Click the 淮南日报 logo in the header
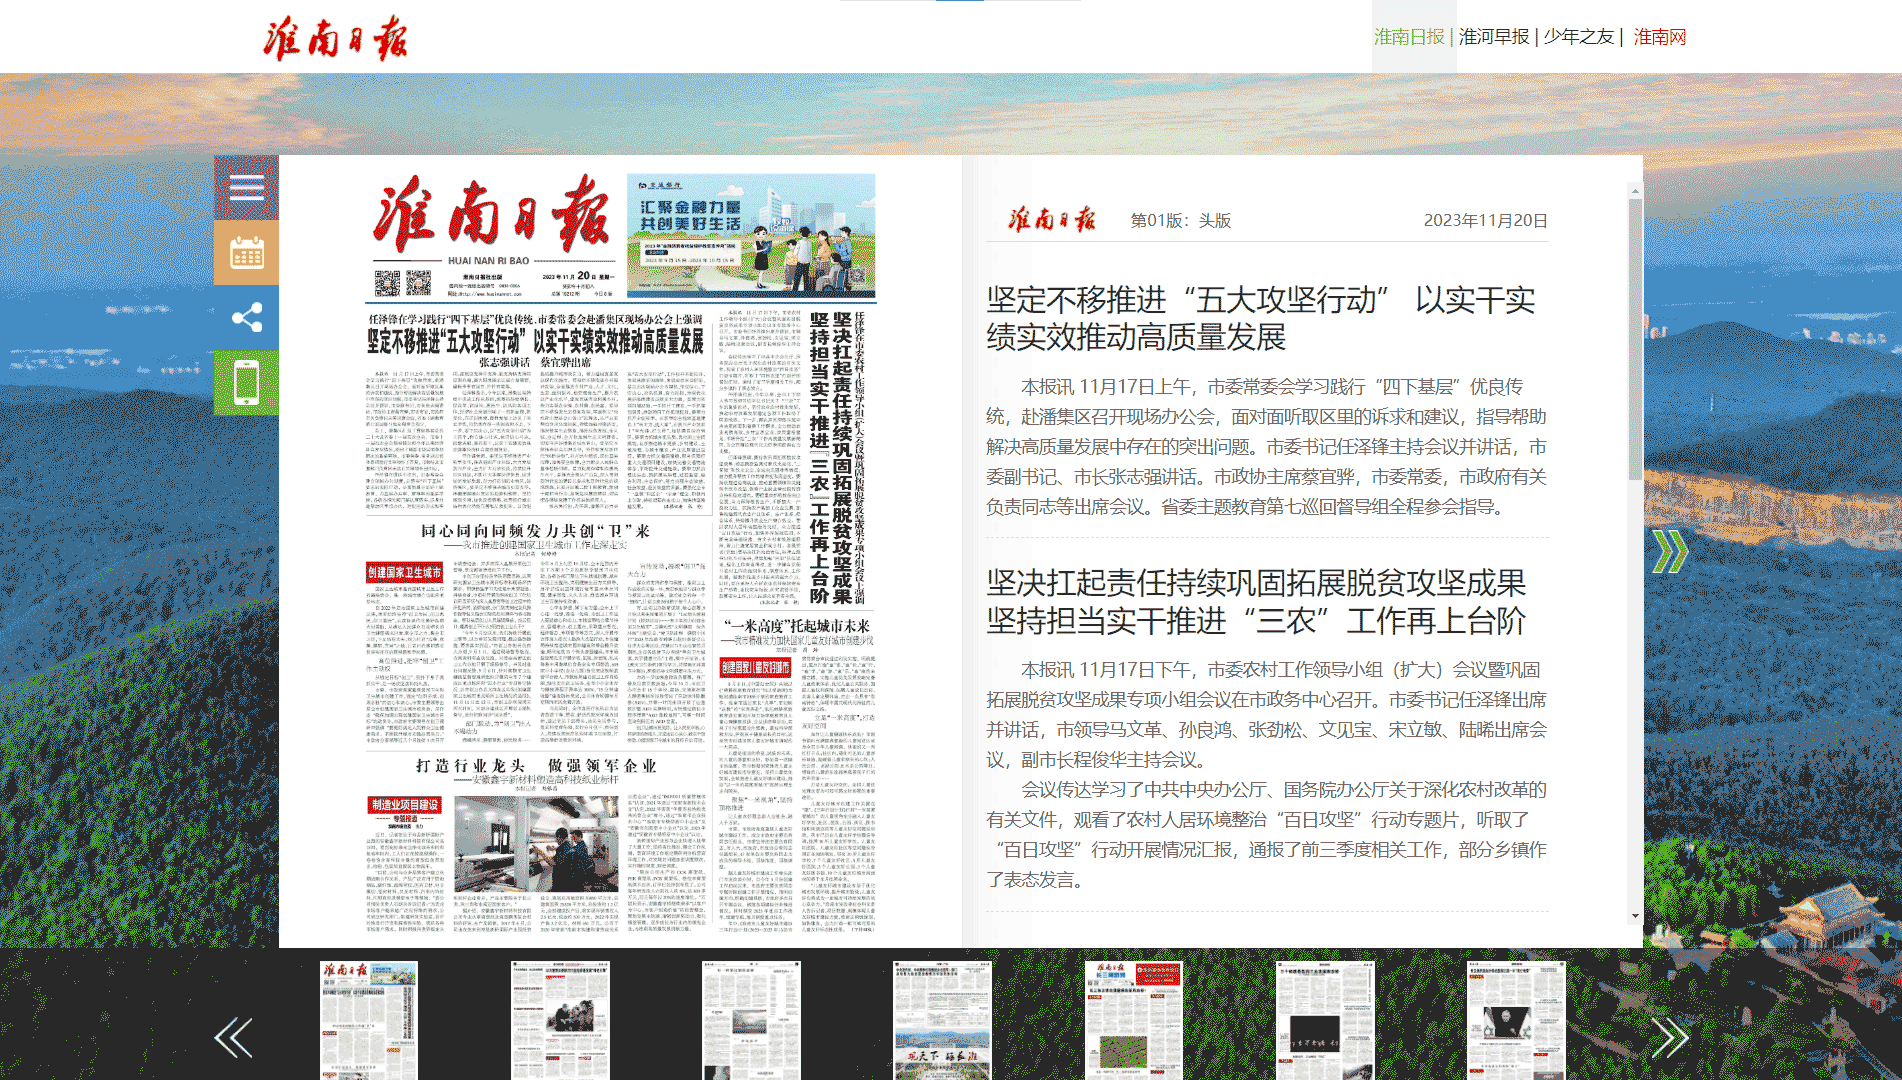 coord(336,39)
